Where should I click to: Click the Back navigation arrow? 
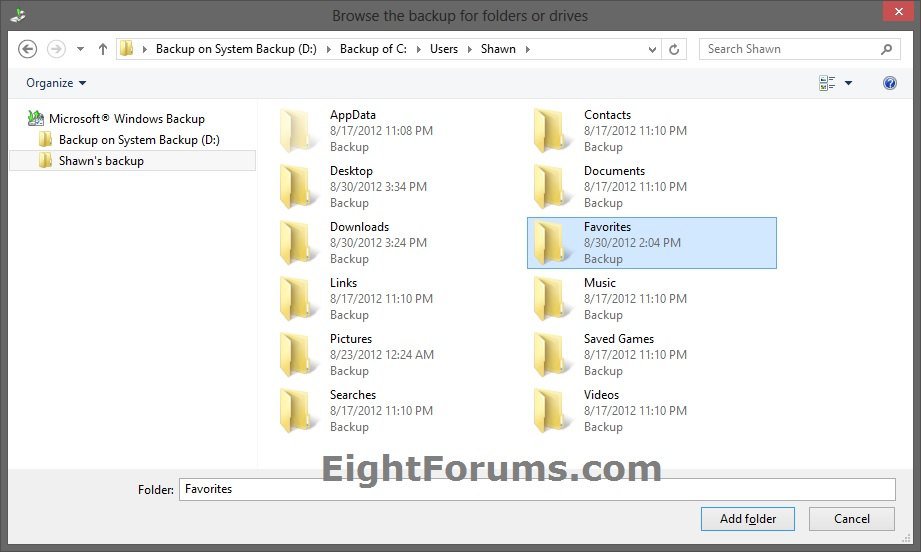click(28, 49)
